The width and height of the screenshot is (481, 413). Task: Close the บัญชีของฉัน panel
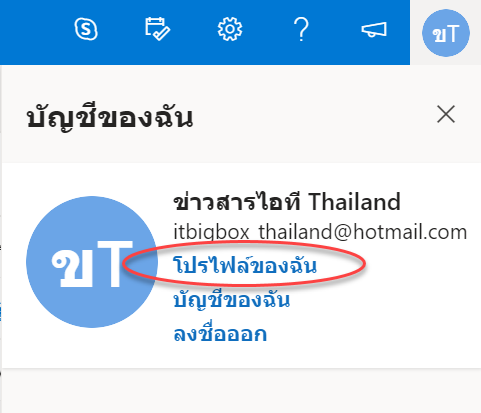point(446,114)
